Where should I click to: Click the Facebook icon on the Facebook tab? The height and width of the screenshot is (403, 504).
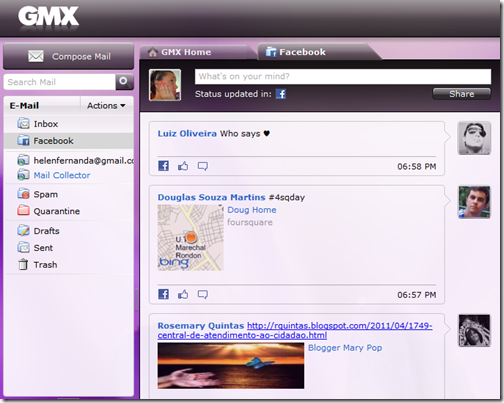(x=271, y=52)
